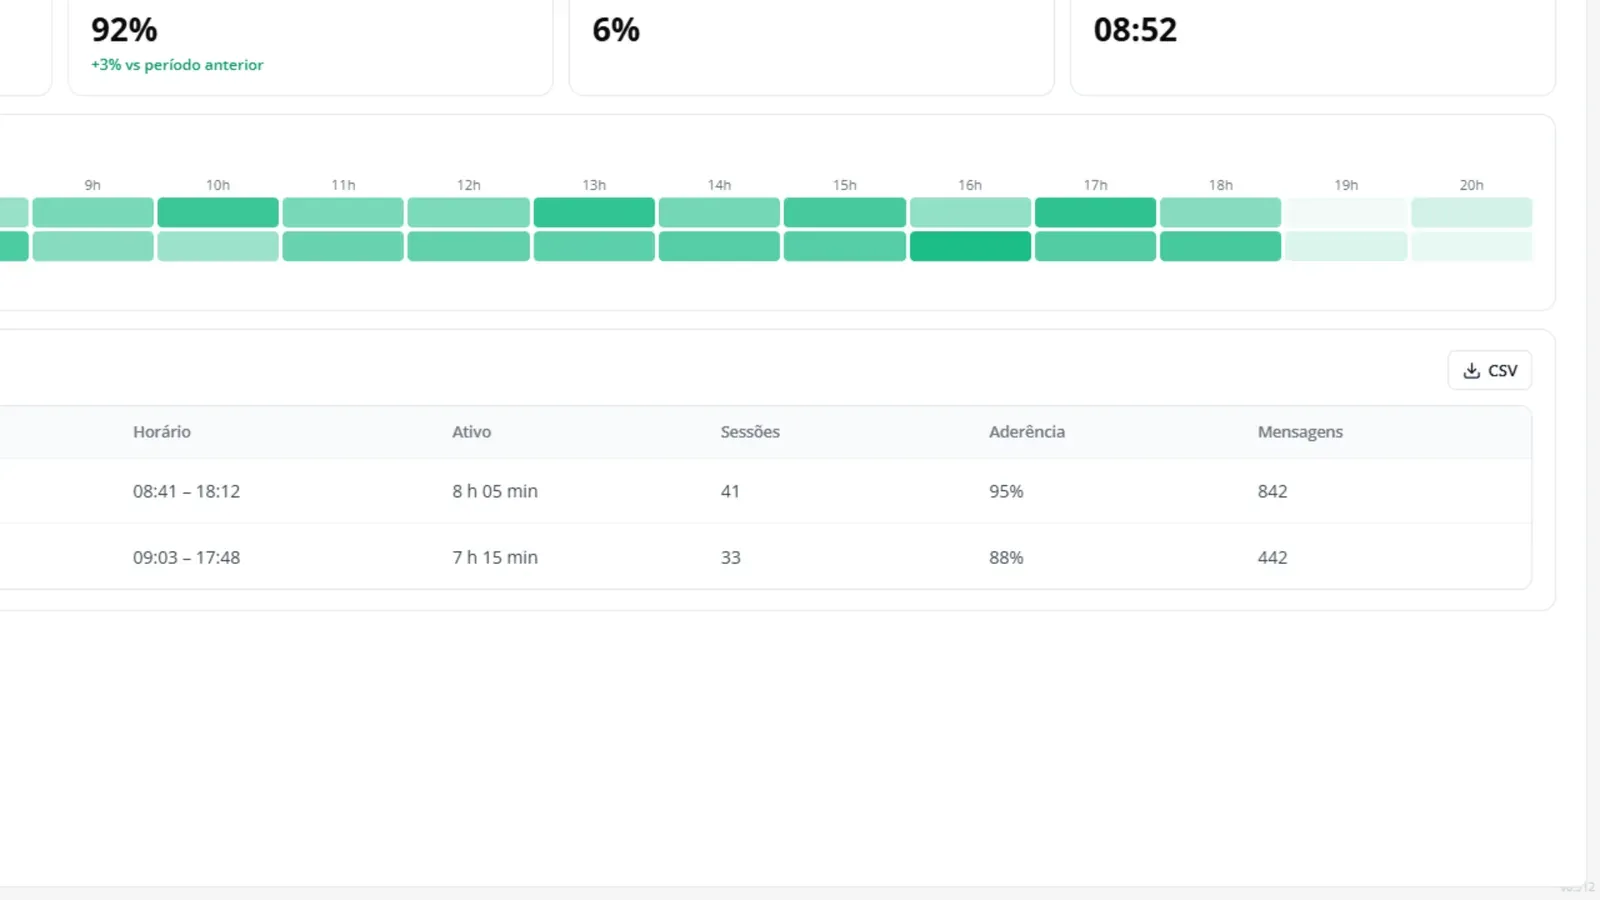Select the top-row 10h heatmap cell
Screen dimensions: 1600x900
point(218,212)
